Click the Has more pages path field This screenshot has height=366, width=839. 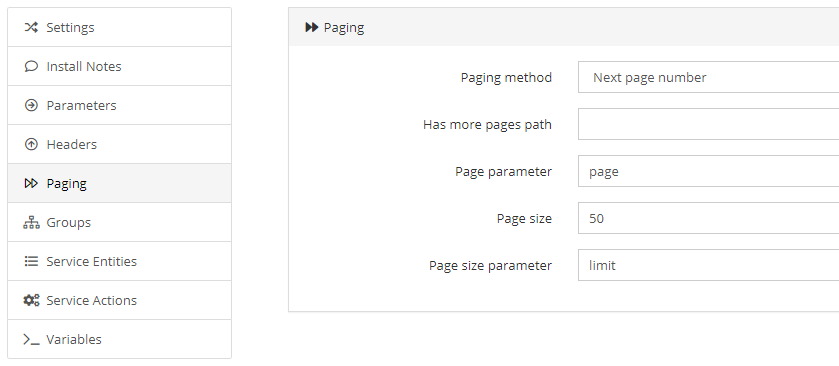[708, 124]
